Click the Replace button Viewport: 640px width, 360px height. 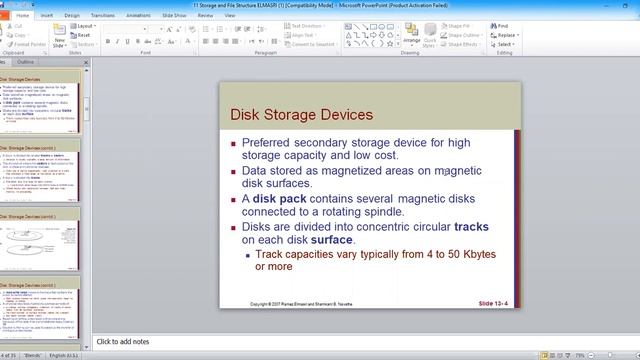(504, 35)
